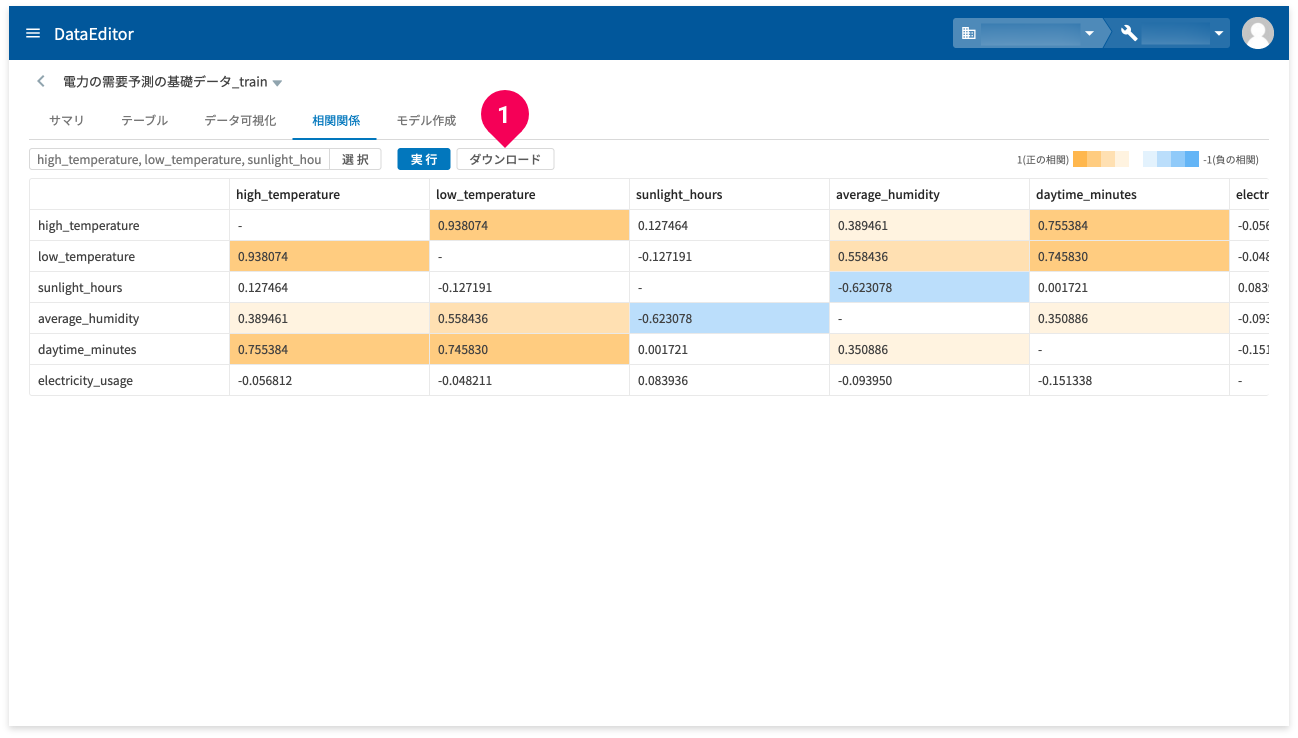The width and height of the screenshot is (1298, 738).
Task: Click the -0.093950 cell in electricity_usage row
Action: [929, 380]
